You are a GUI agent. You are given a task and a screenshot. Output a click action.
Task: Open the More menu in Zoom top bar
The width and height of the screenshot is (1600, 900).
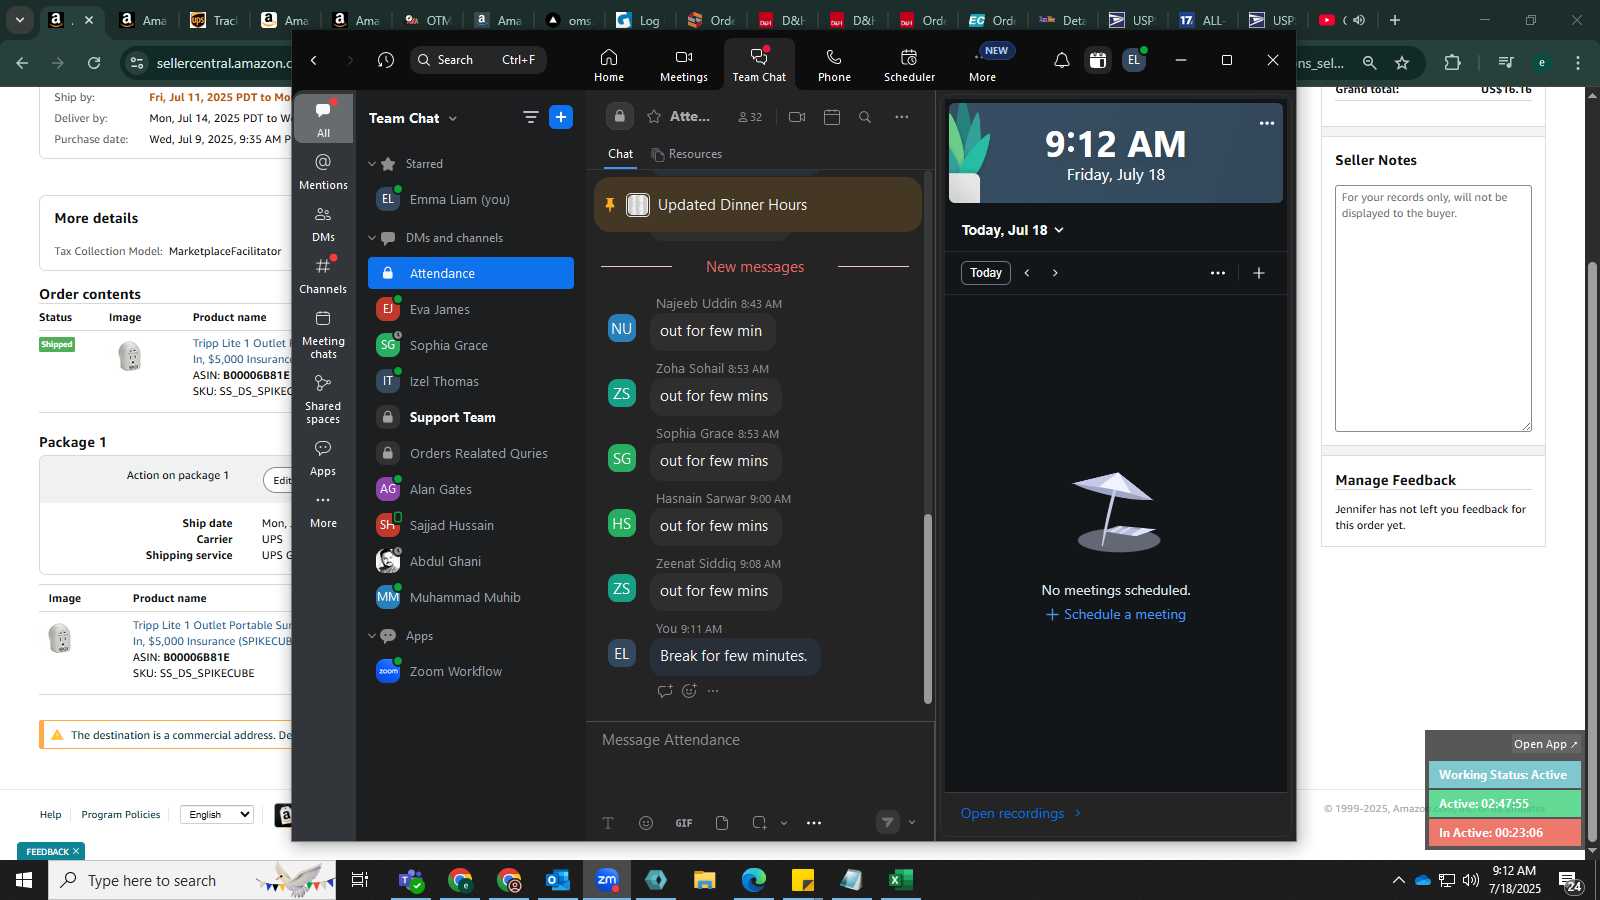coord(982,65)
